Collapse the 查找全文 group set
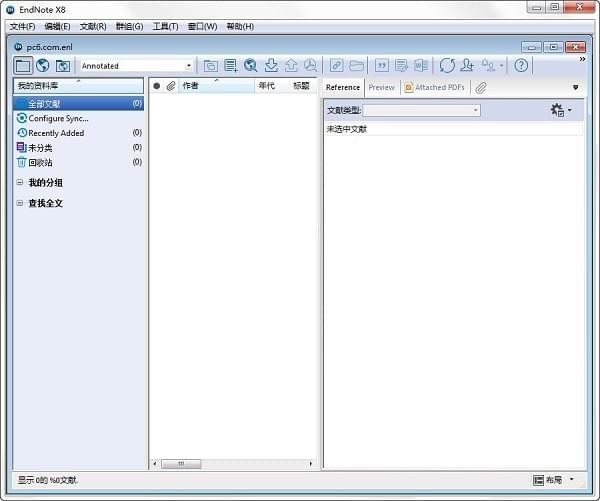This screenshot has height=501, width=600. (x=20, y=203)
